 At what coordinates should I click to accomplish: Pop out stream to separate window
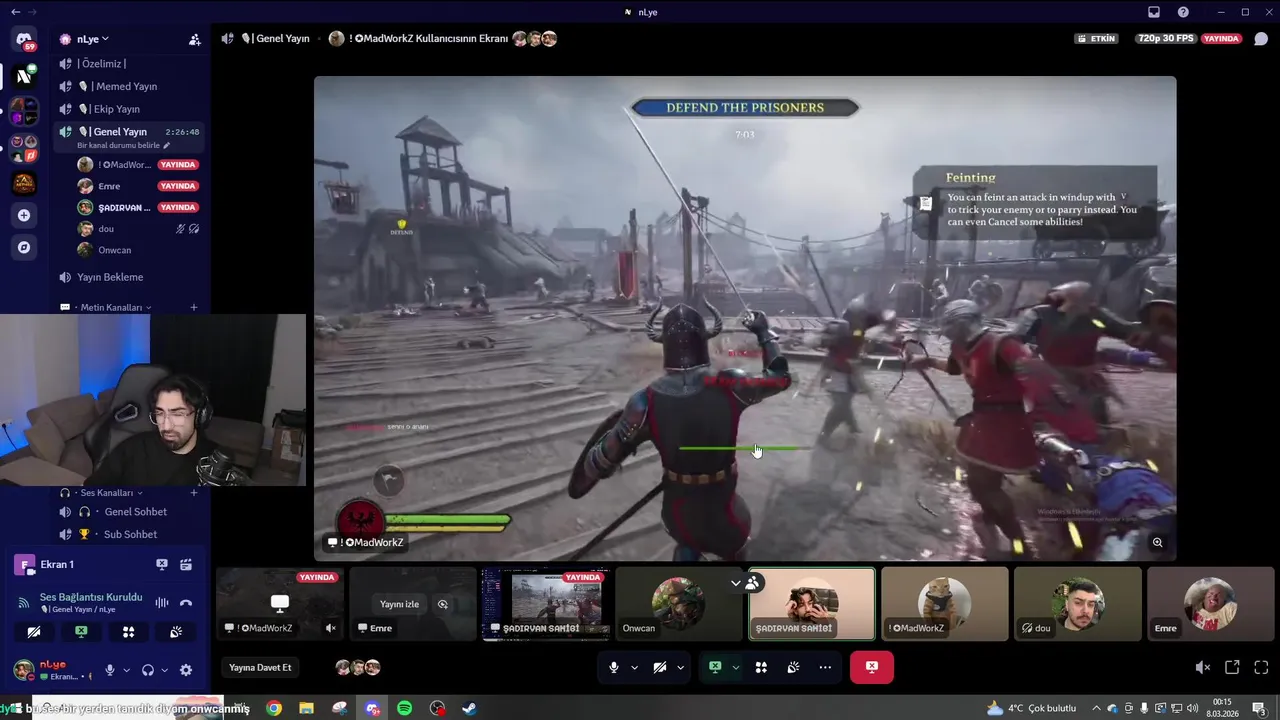1232,667
